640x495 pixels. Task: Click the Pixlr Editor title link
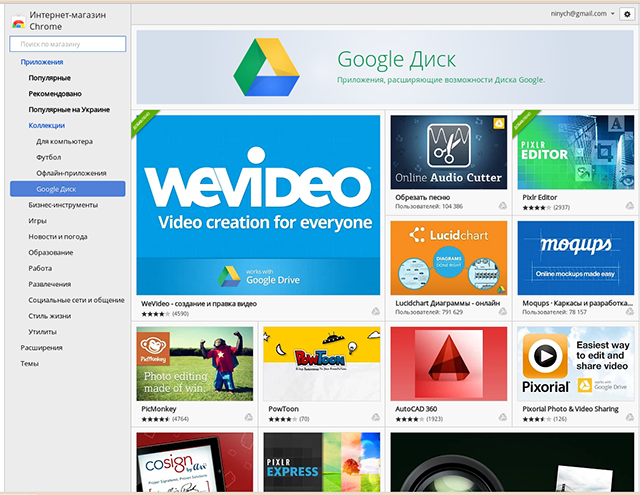[540, 198]
